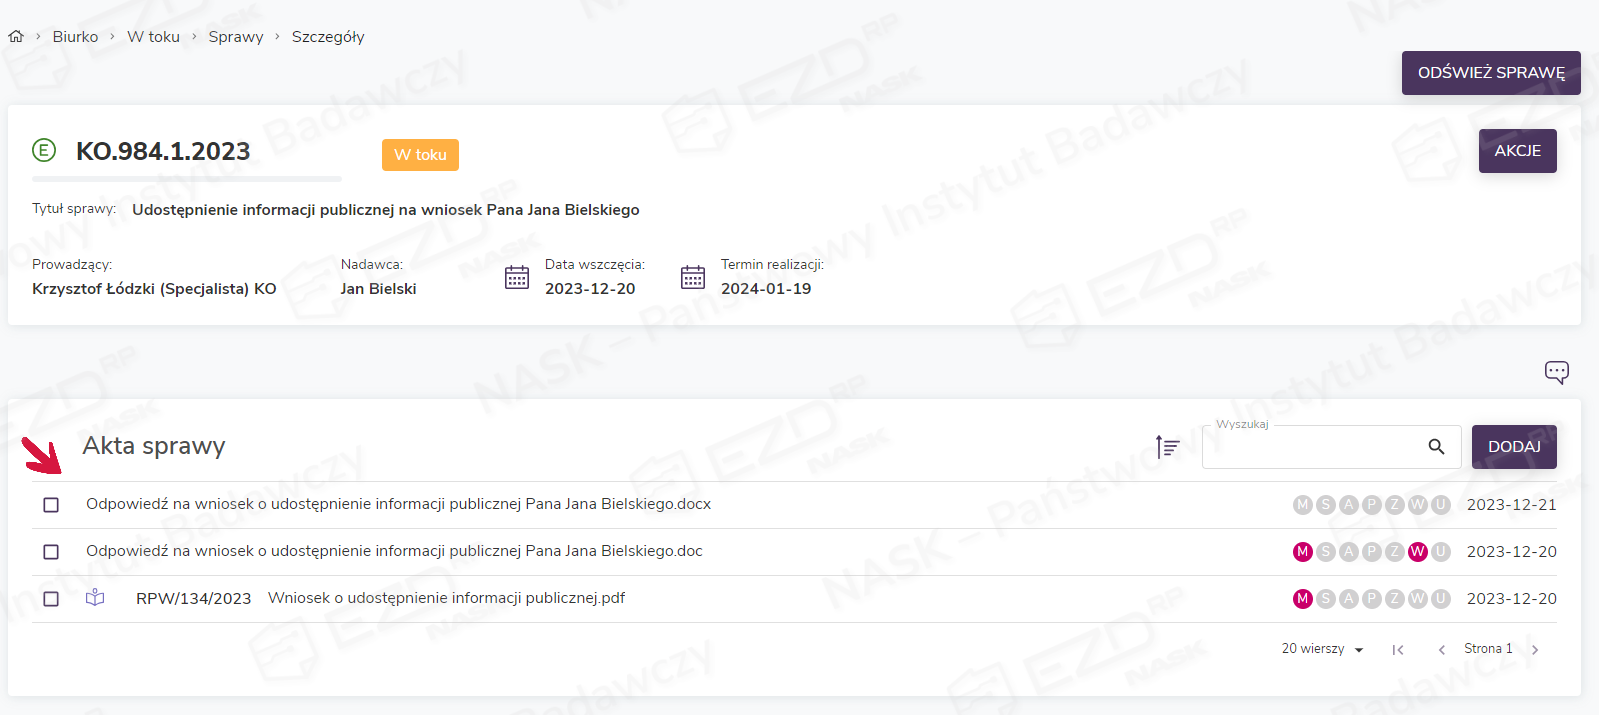Open the 20 wierszy rows dropdown

[x=1322, y=649]
